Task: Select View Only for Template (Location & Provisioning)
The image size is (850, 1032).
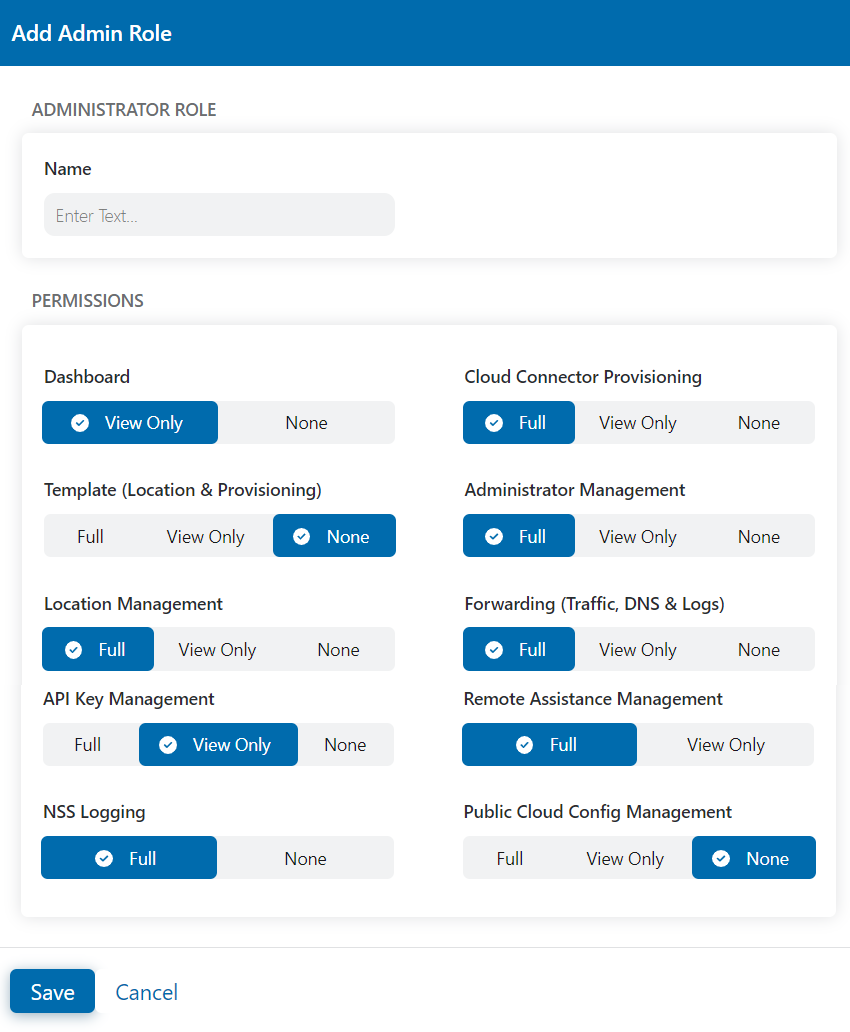Action: (x=205, y=535)
